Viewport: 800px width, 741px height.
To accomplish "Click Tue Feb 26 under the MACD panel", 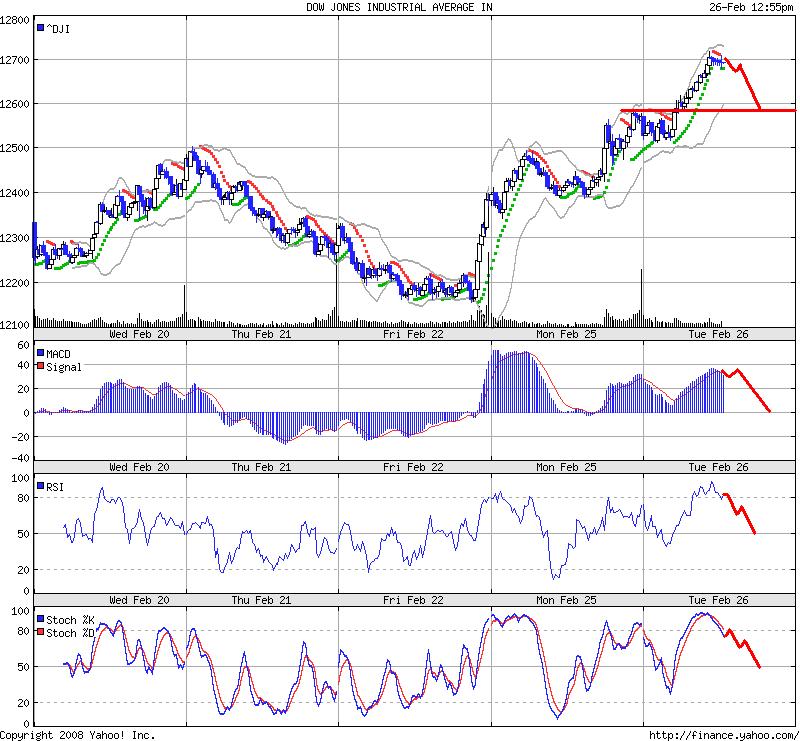I will (x=718, y=467).
